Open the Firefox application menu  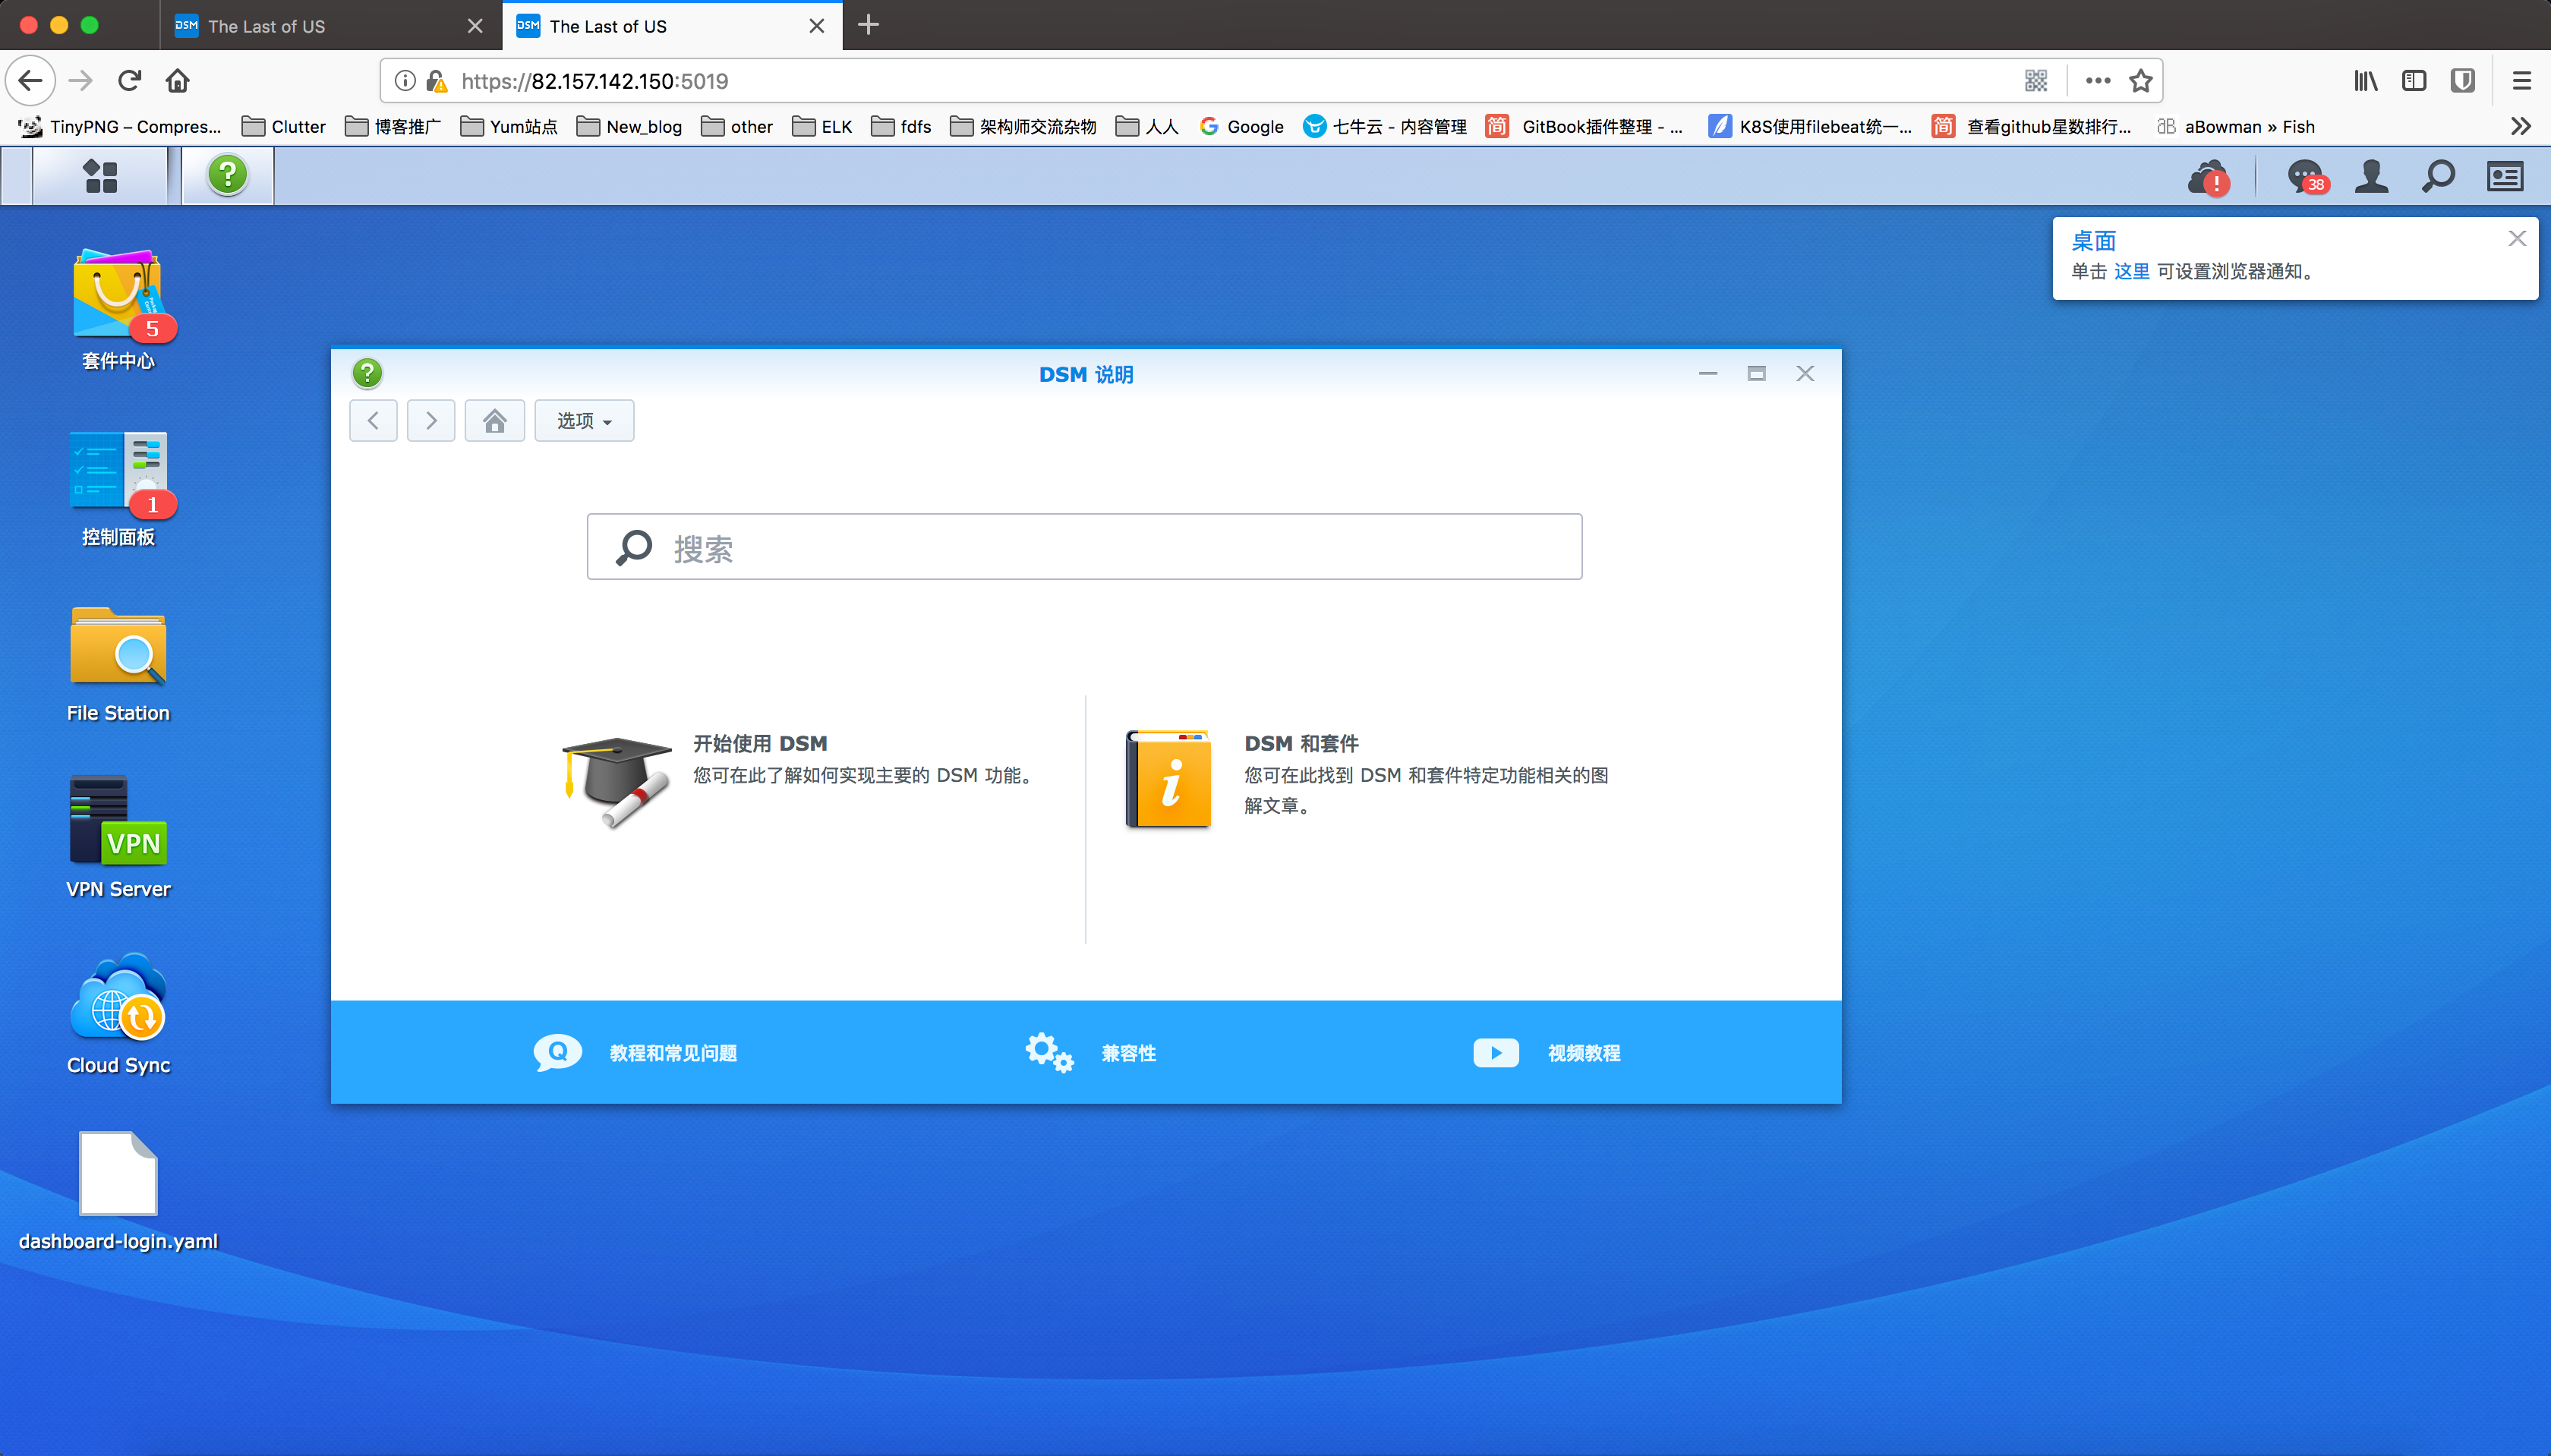pyautogui.click(x=2524, y=81)
